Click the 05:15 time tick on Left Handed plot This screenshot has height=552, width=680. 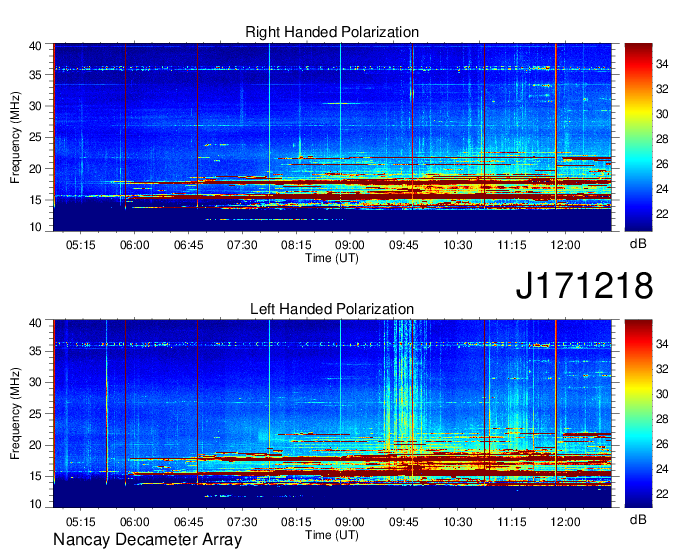tap(81, 521)
